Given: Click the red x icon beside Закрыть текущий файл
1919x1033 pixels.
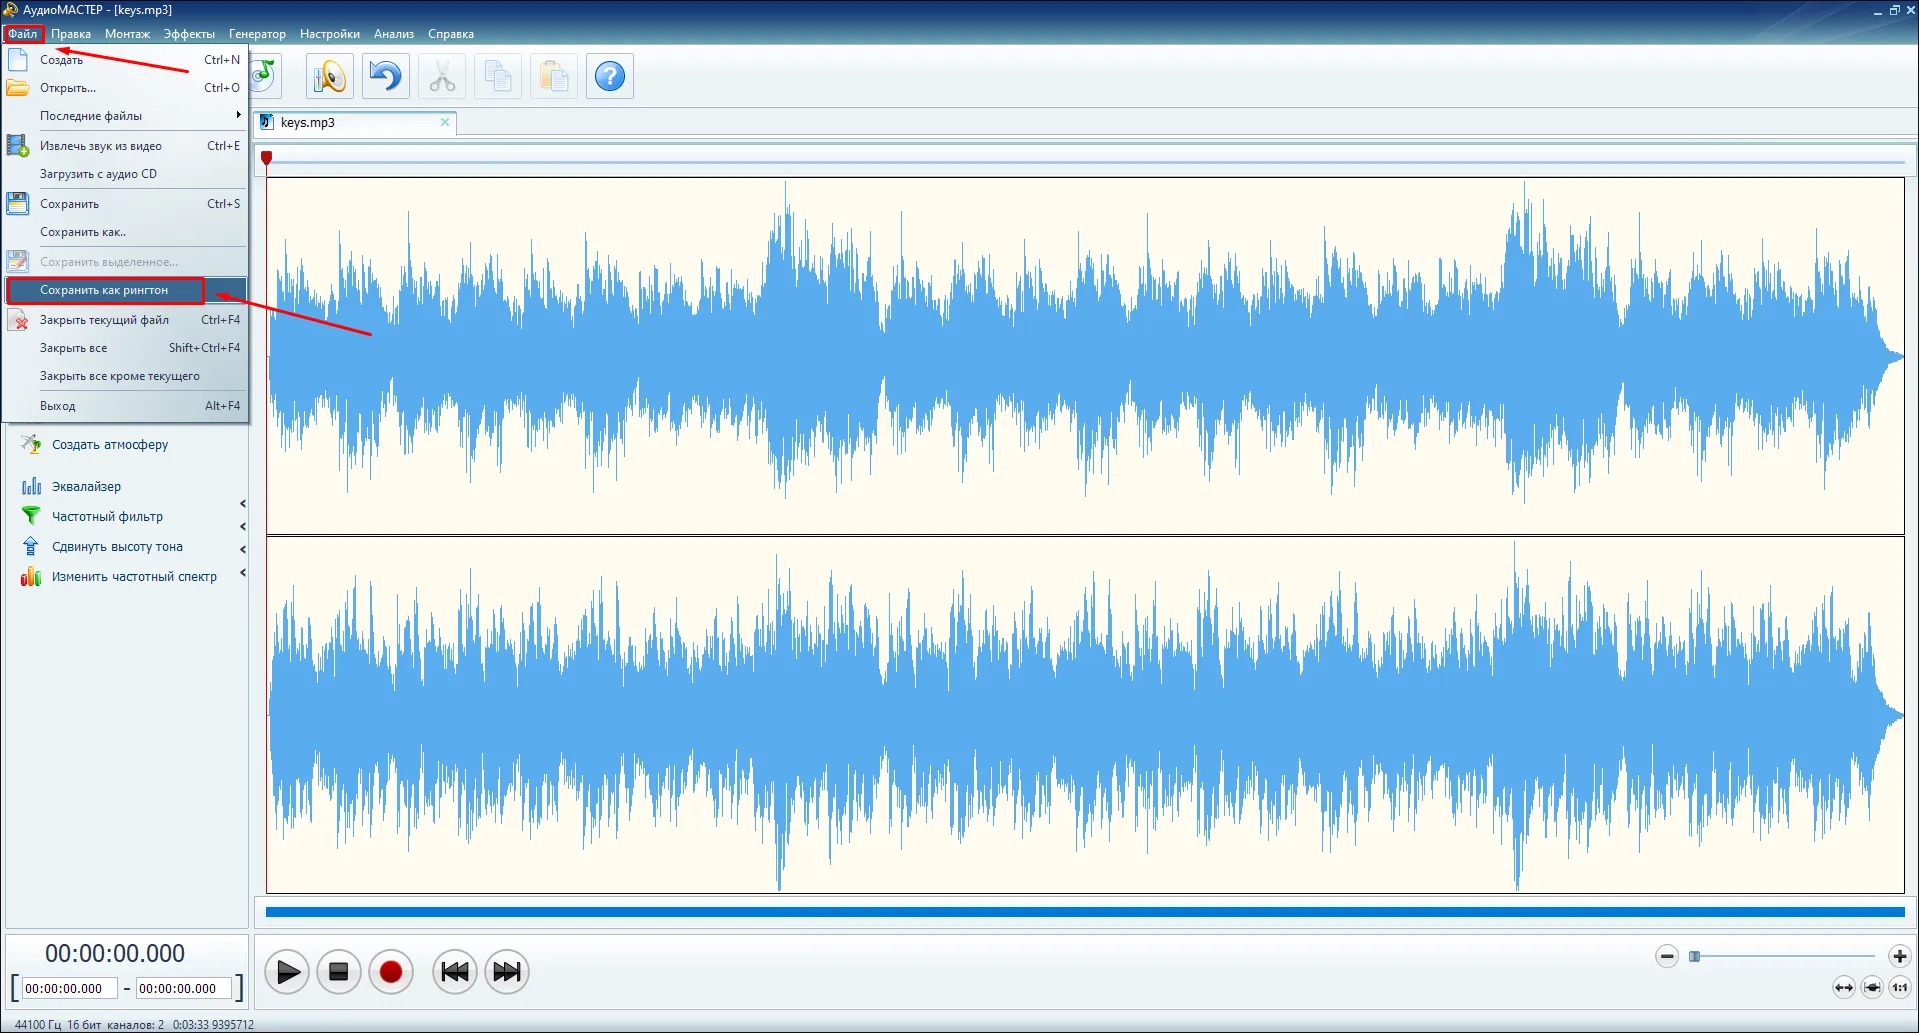Looking at the screenshot, I should click(19, 321).
